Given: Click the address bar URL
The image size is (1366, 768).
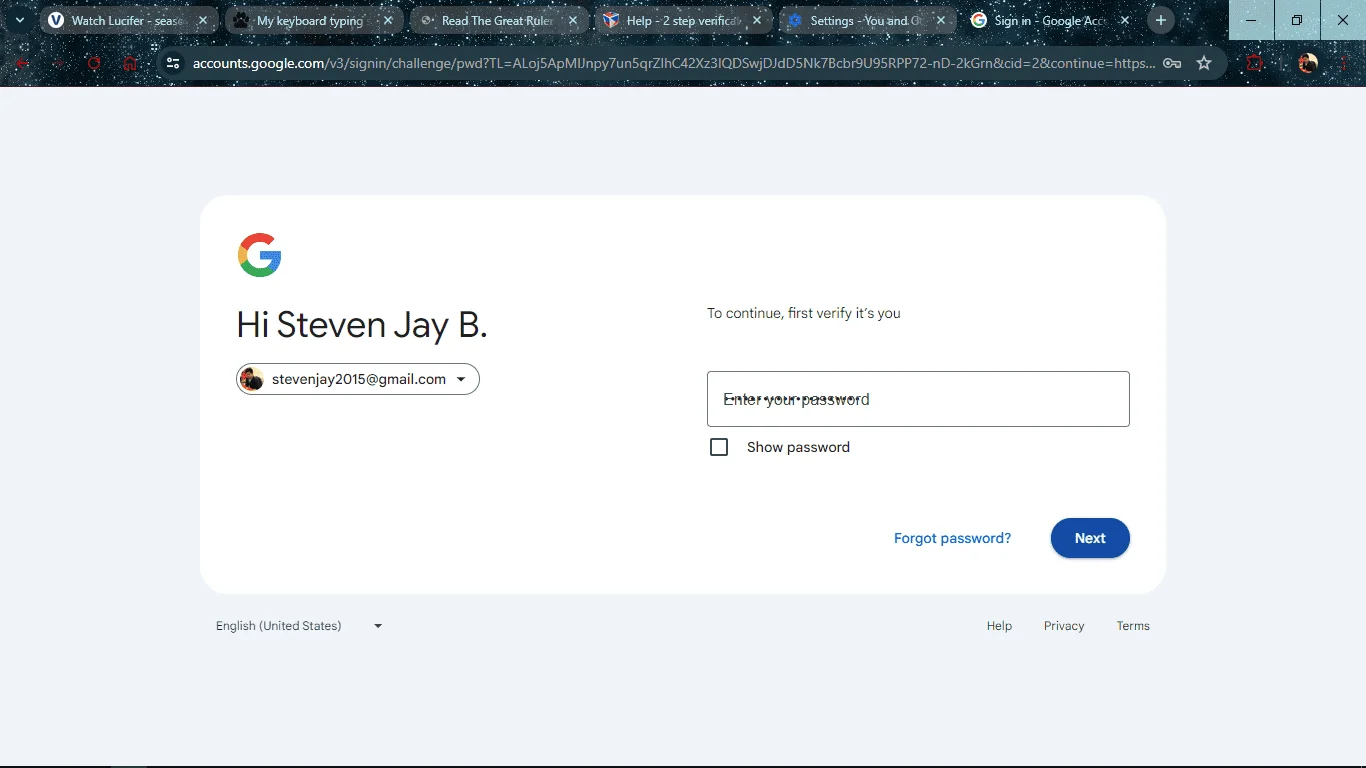Looking at the screenshot, I should pyautogui.click(x=673, y=63).
